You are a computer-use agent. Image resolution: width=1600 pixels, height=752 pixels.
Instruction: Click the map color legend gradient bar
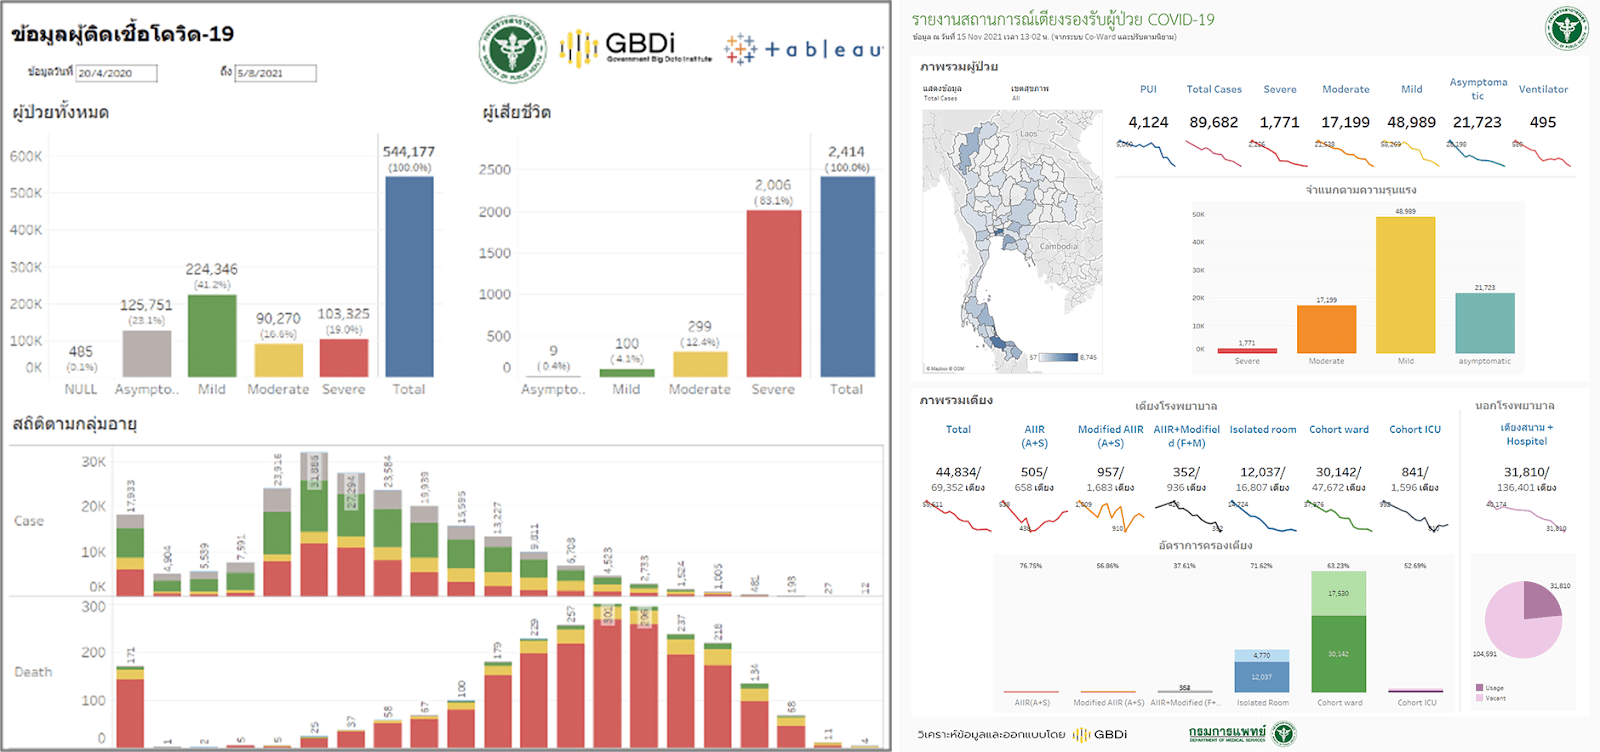pos(1059,357)
